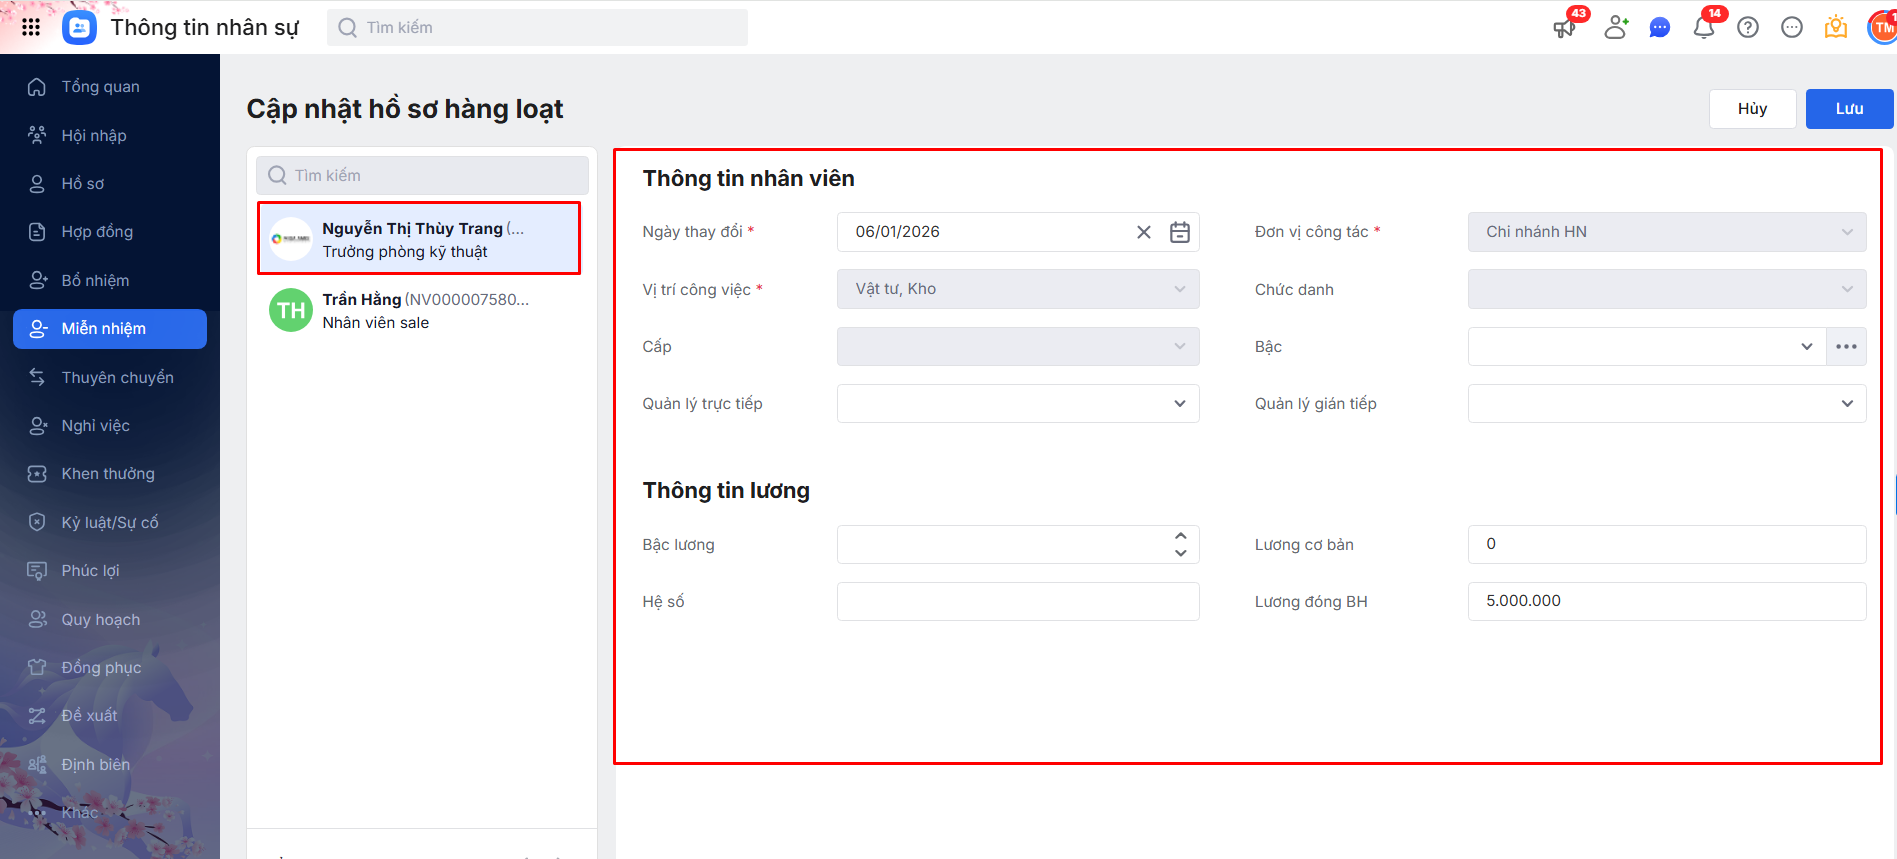Click the announcements megaphone icon

1564,27
